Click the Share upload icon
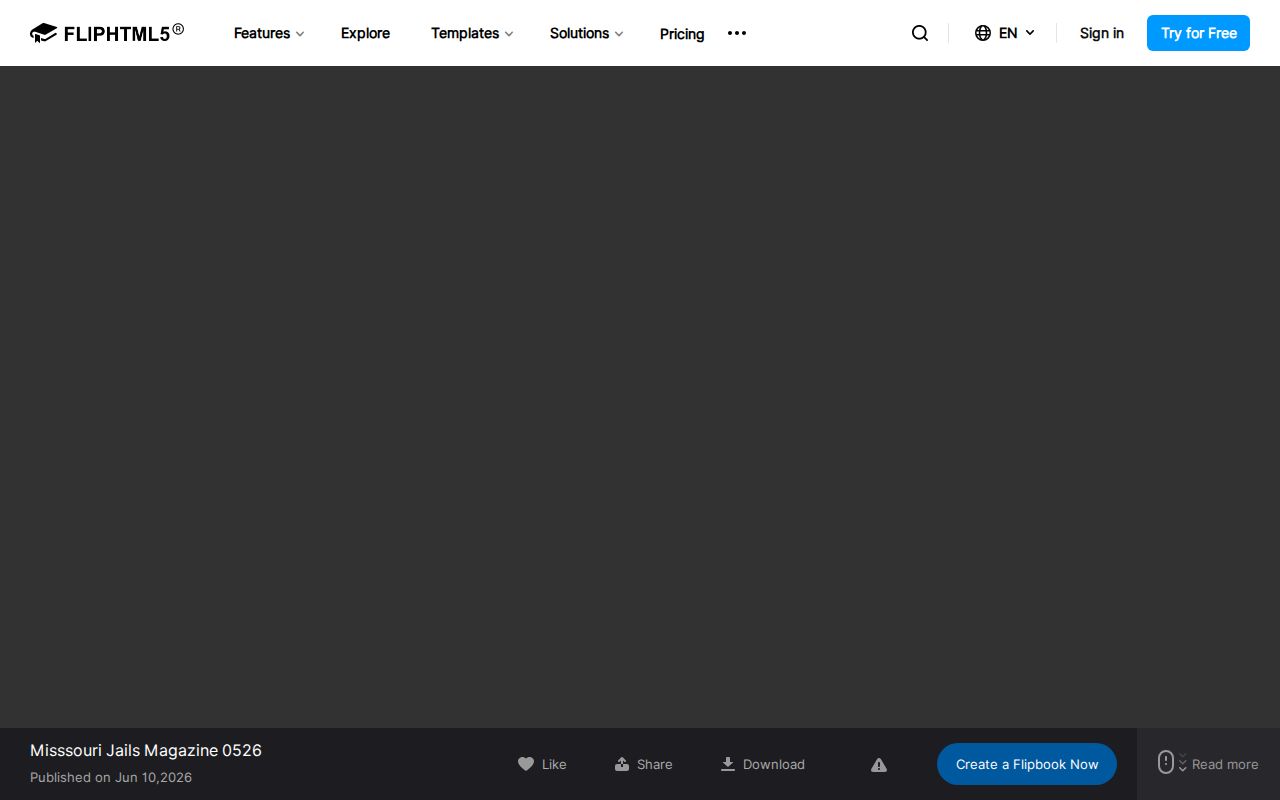 pyautogui.click(x=622, y=764)
